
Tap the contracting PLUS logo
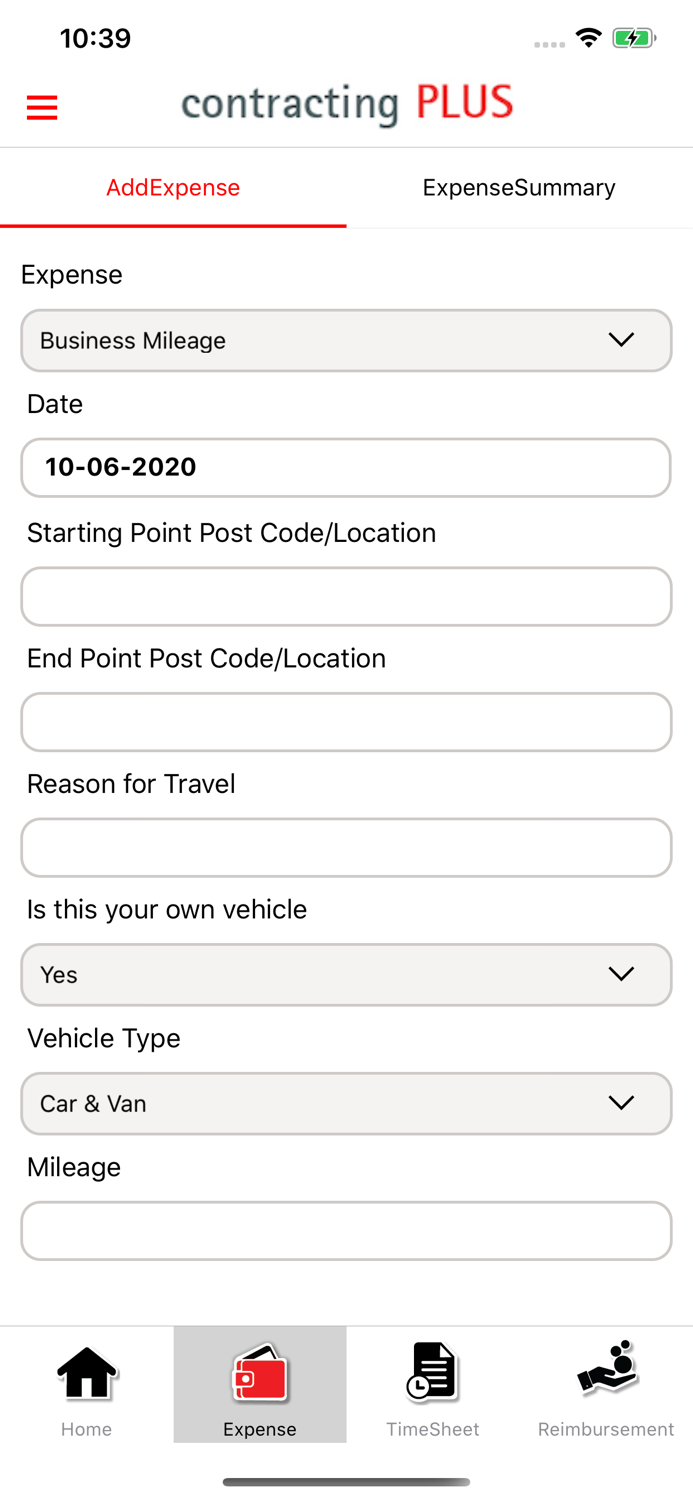click(347, 103)
